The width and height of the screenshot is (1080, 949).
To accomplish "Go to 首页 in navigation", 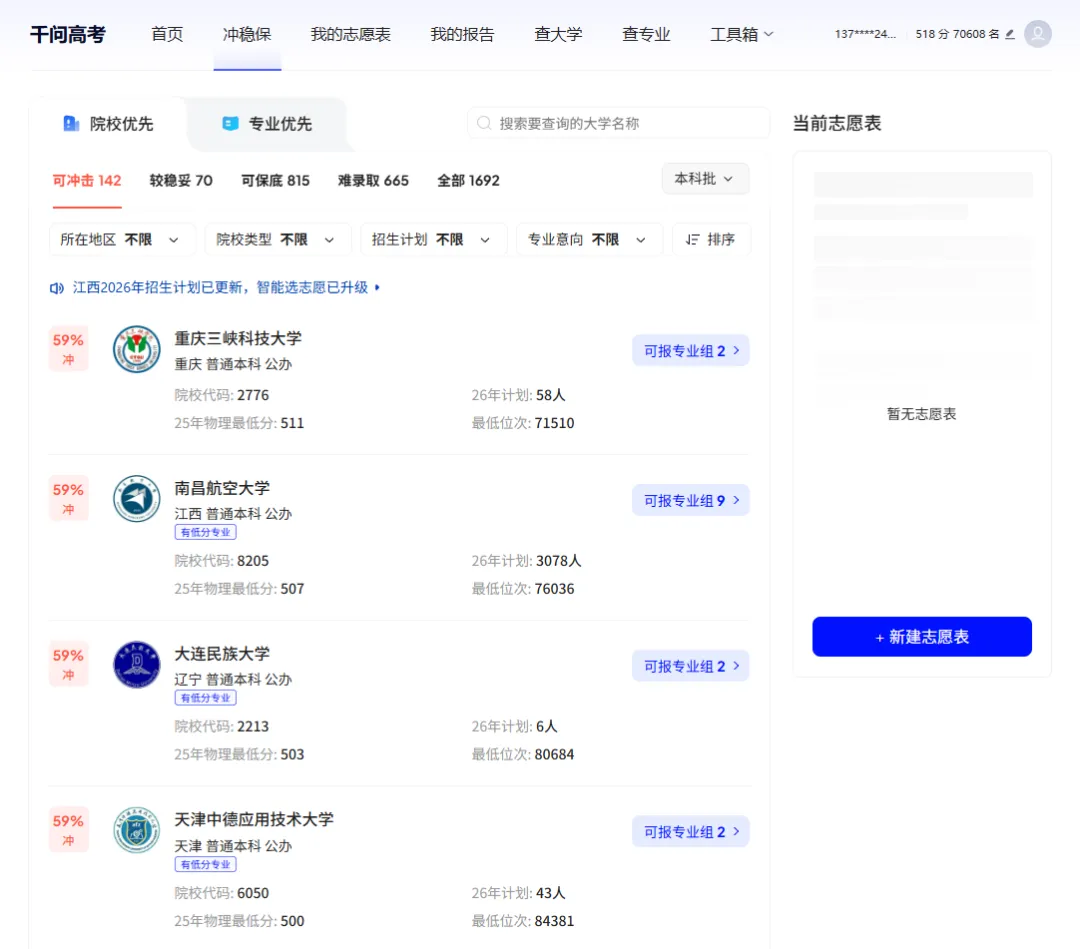I will [x=167, y=34].
